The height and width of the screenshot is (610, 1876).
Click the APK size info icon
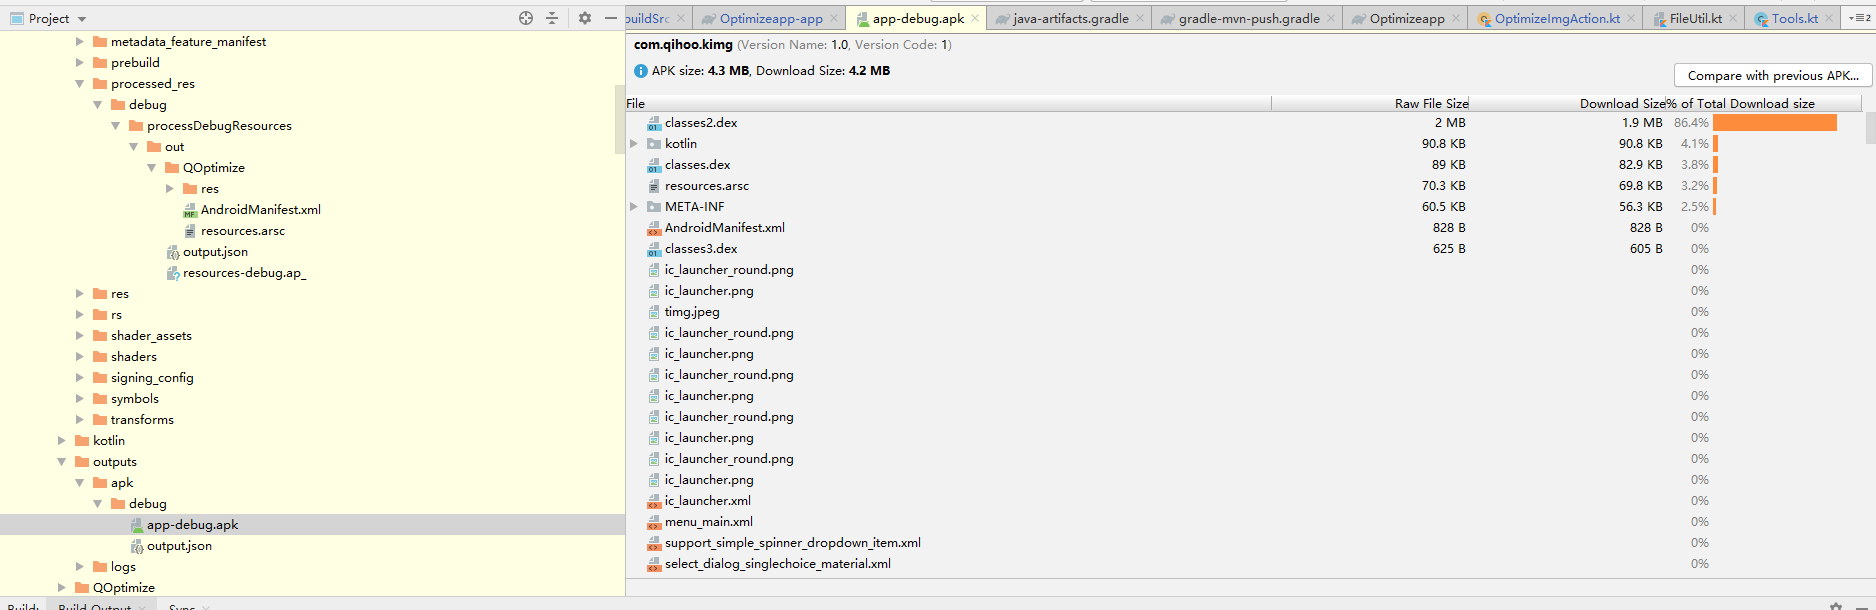click(x=641, y=71)
